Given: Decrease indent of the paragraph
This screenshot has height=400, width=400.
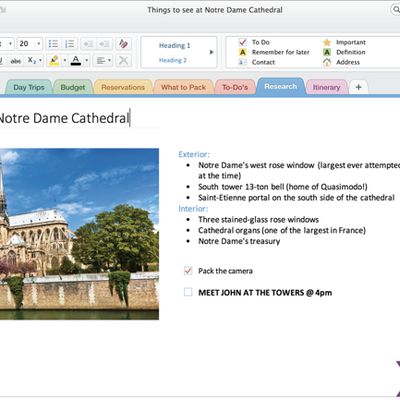Looking at the screenshot, I should click(x=88, y=44).
